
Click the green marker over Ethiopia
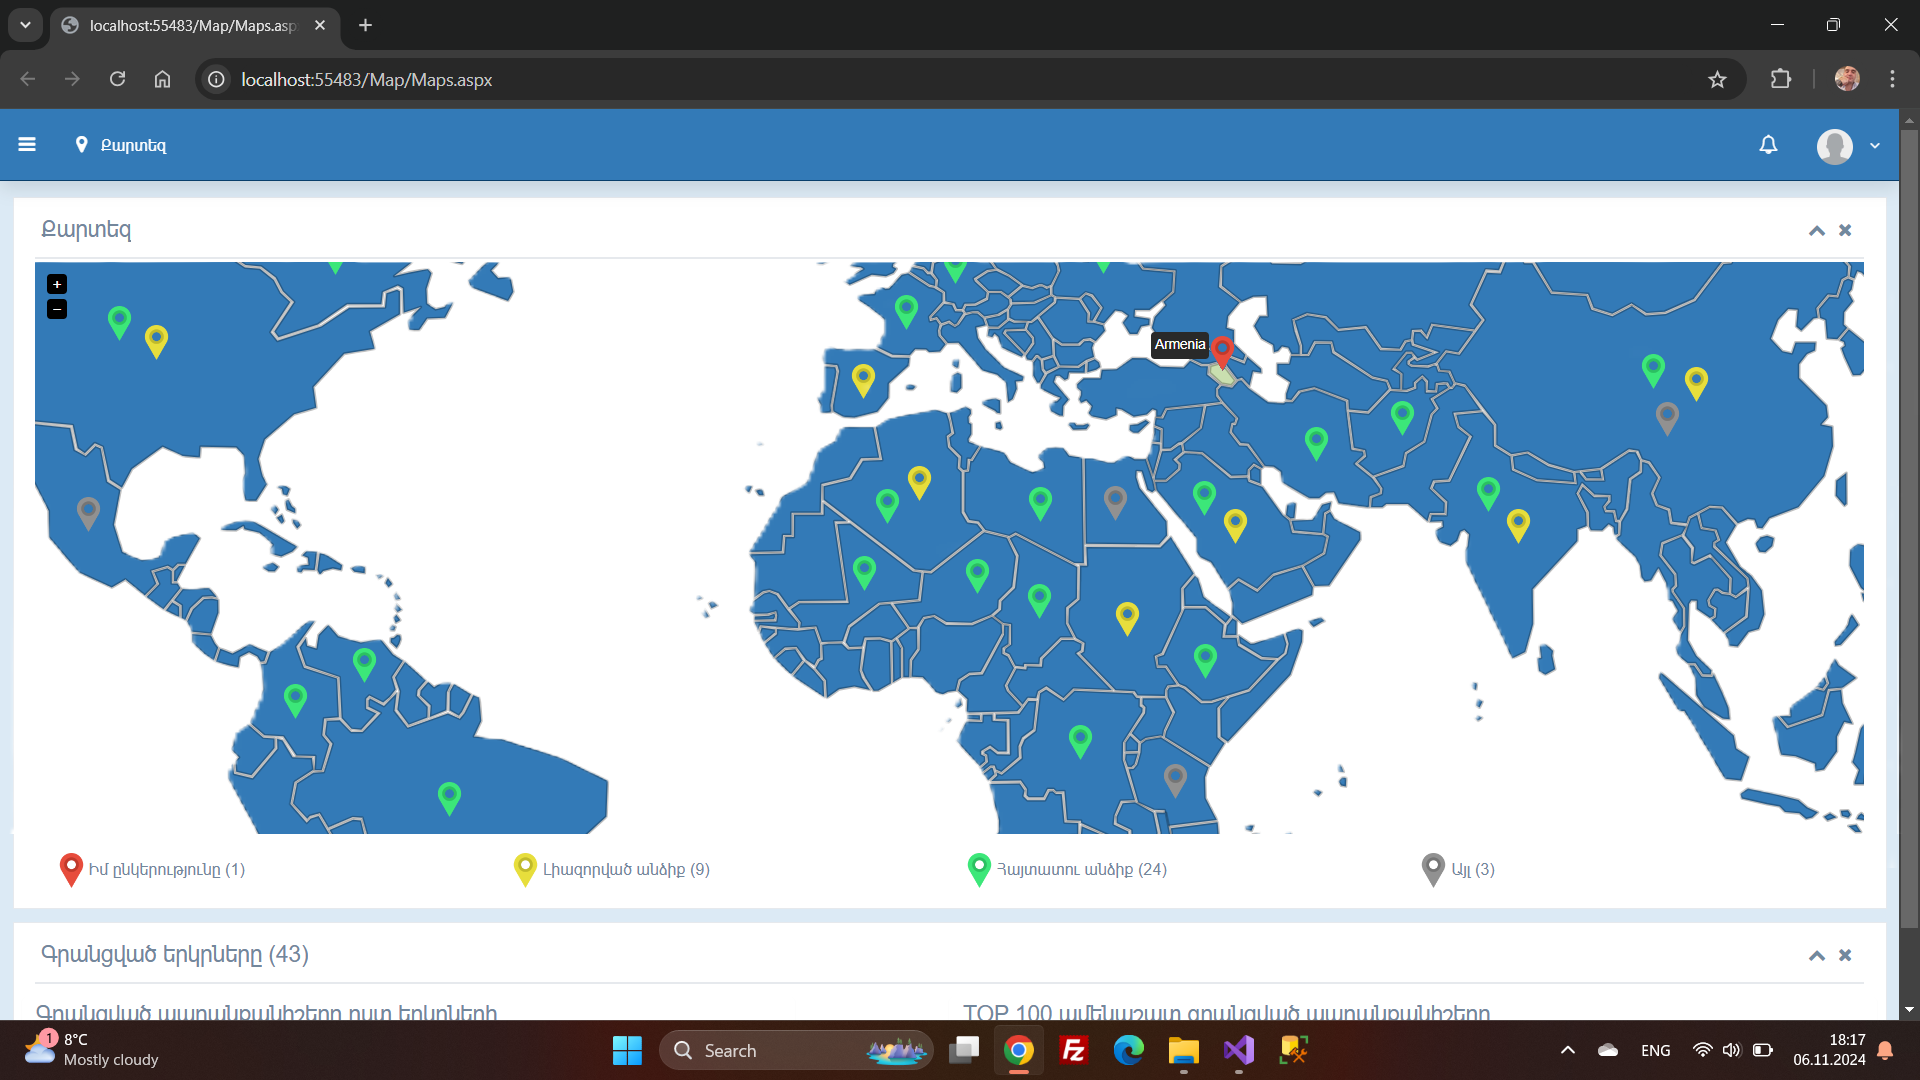1205,658
